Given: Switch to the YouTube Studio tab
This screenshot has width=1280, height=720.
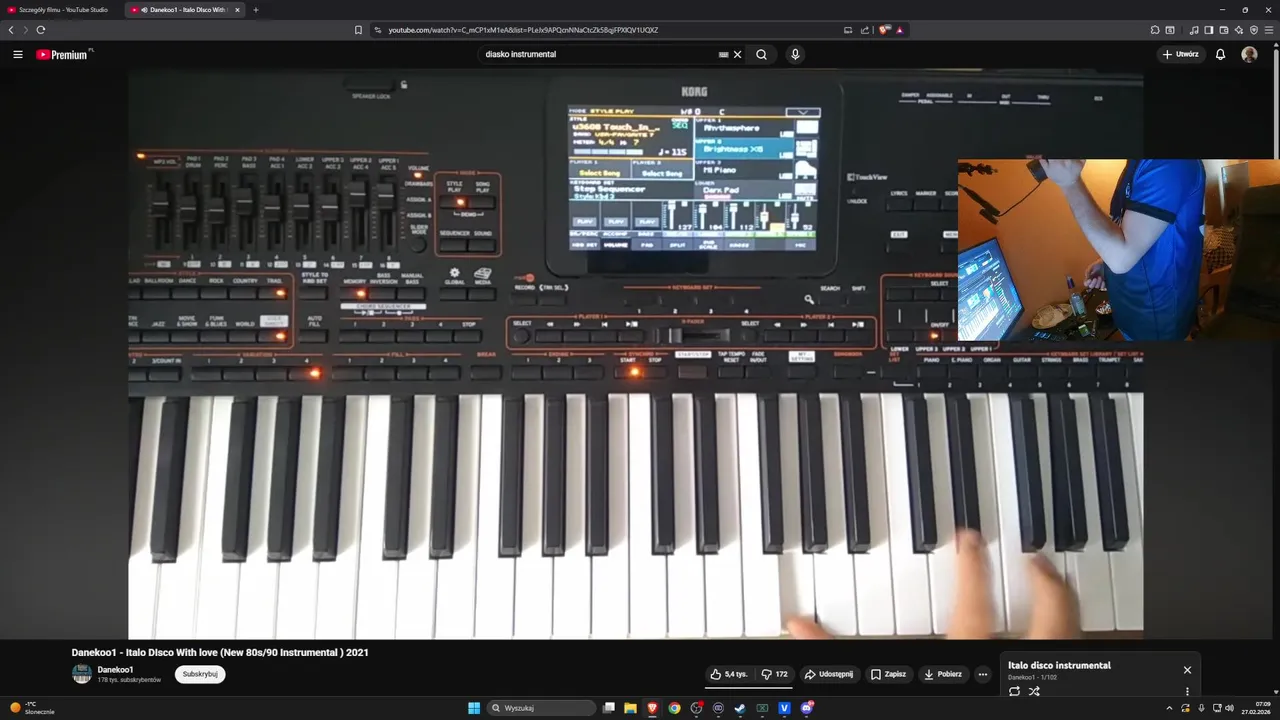Looking at the screenshot, I should click(x=62, y=10).
